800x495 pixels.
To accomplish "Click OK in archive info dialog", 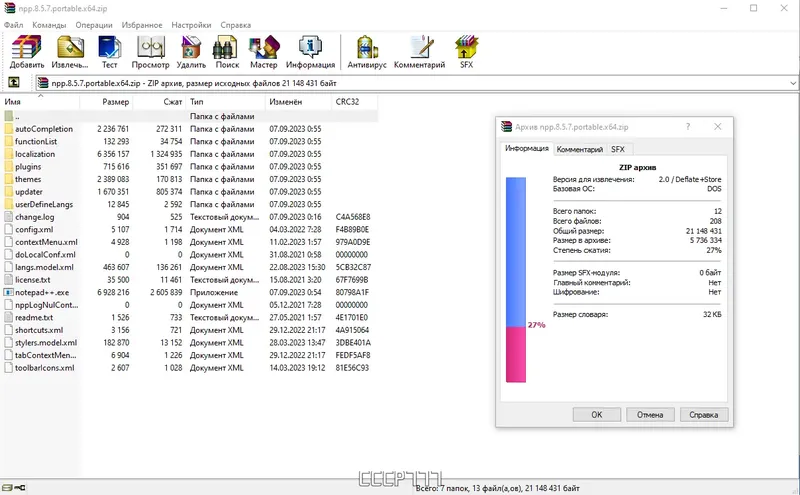I will [597, 415].
